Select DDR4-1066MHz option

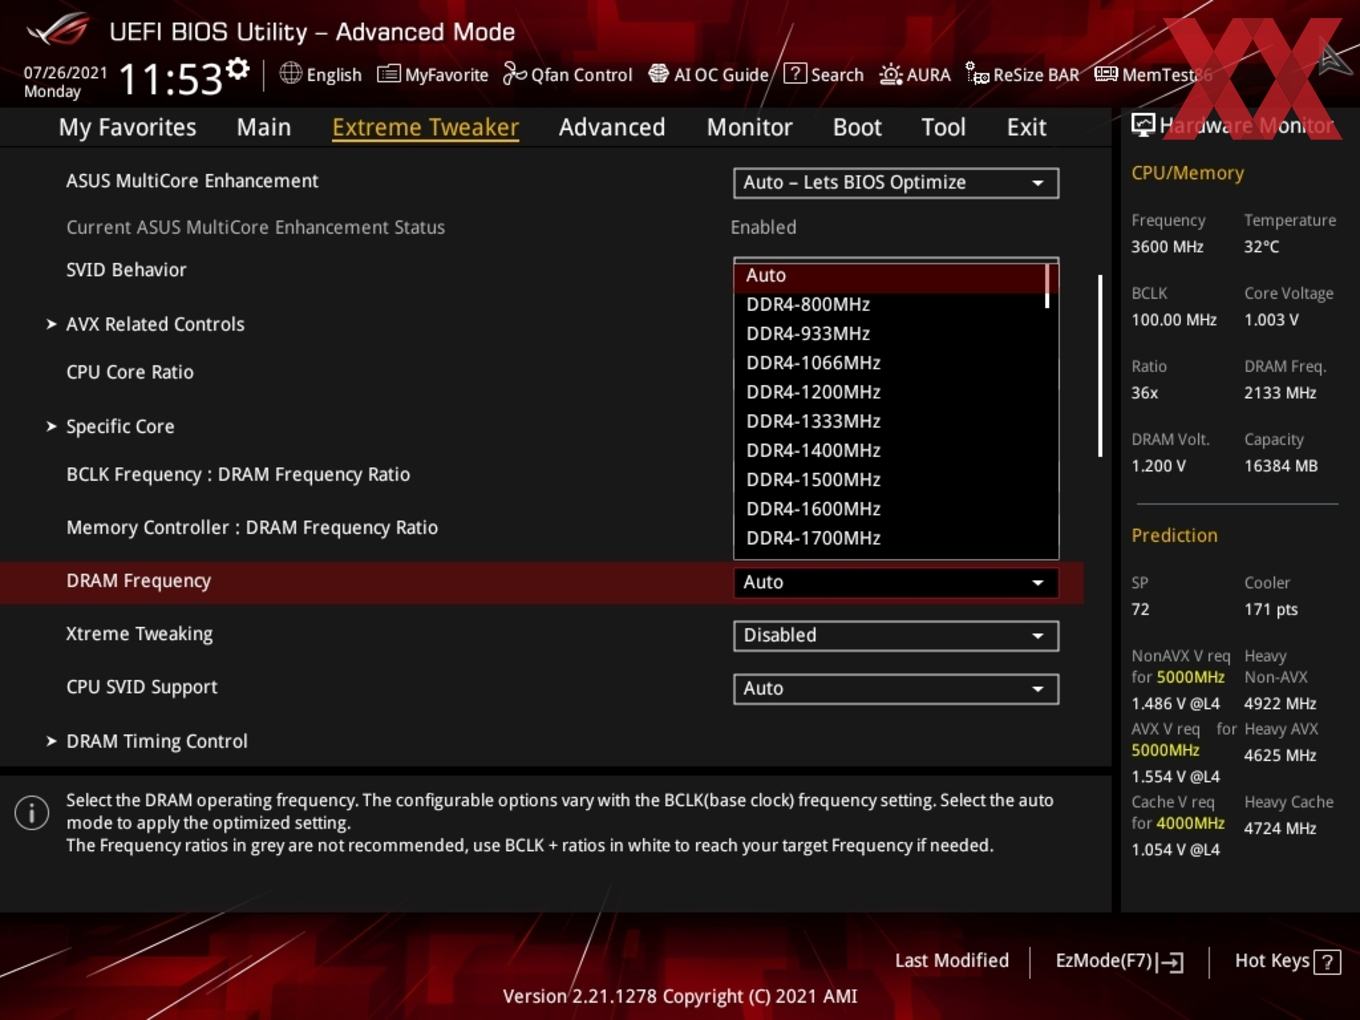coord(890,362)
